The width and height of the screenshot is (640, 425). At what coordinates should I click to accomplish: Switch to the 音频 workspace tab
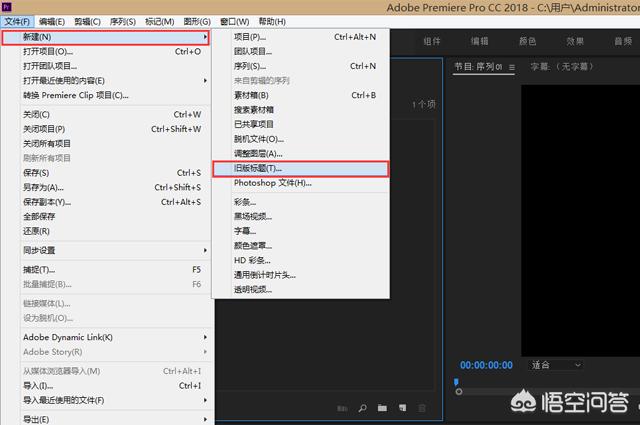[x=623, y=41]
